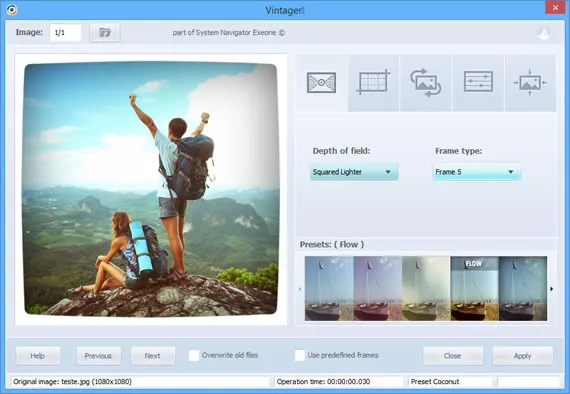This screenshot has height=394, width=570.
Task: Open the adjustment sliders tab icon
Action: 478,81
